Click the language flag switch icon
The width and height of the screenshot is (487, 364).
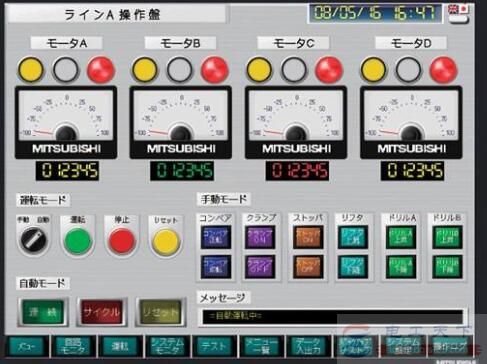click(x=459, y=14)
